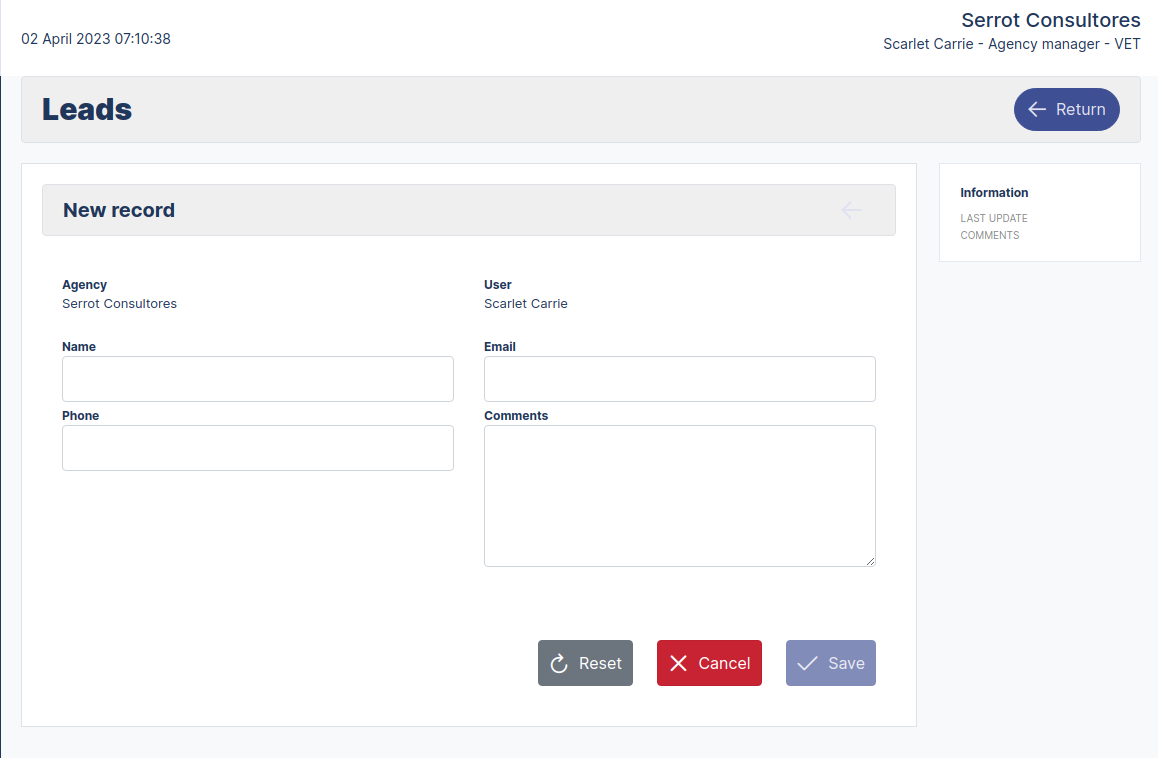The image size is (1158, 758).
Task: Click the Comments text area
Action: (x=679, y=495)
